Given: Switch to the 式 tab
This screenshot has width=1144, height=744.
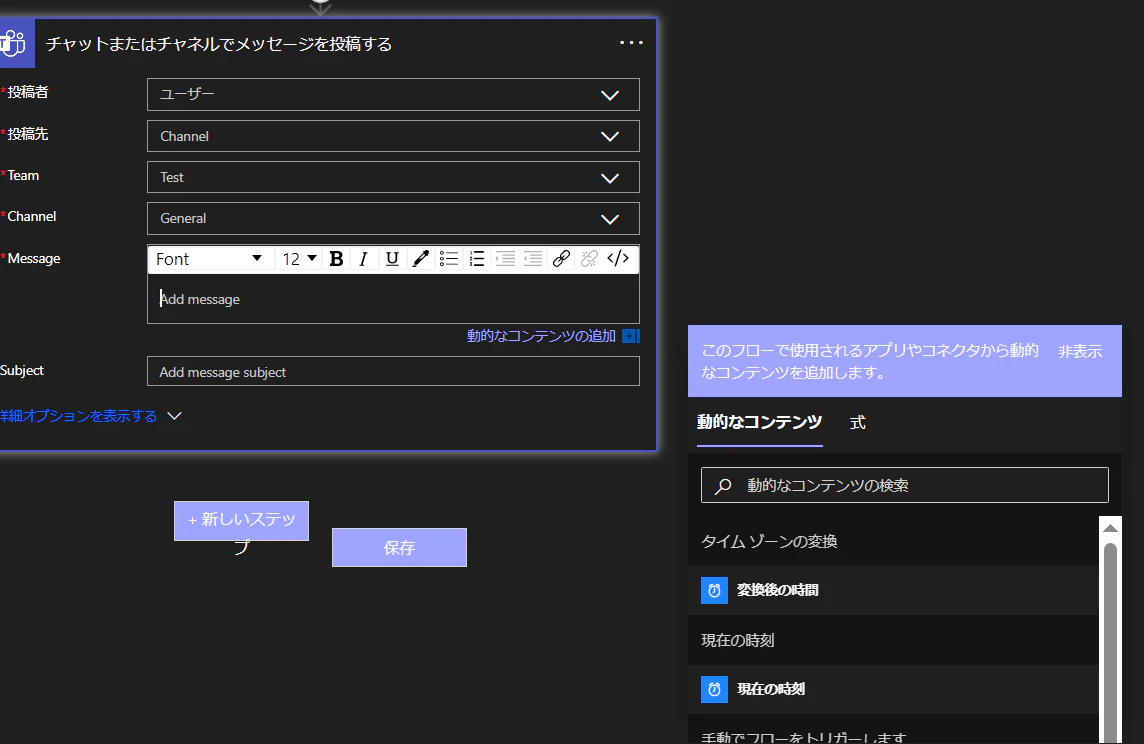Looking at the screenshot, I should point(857,423).
